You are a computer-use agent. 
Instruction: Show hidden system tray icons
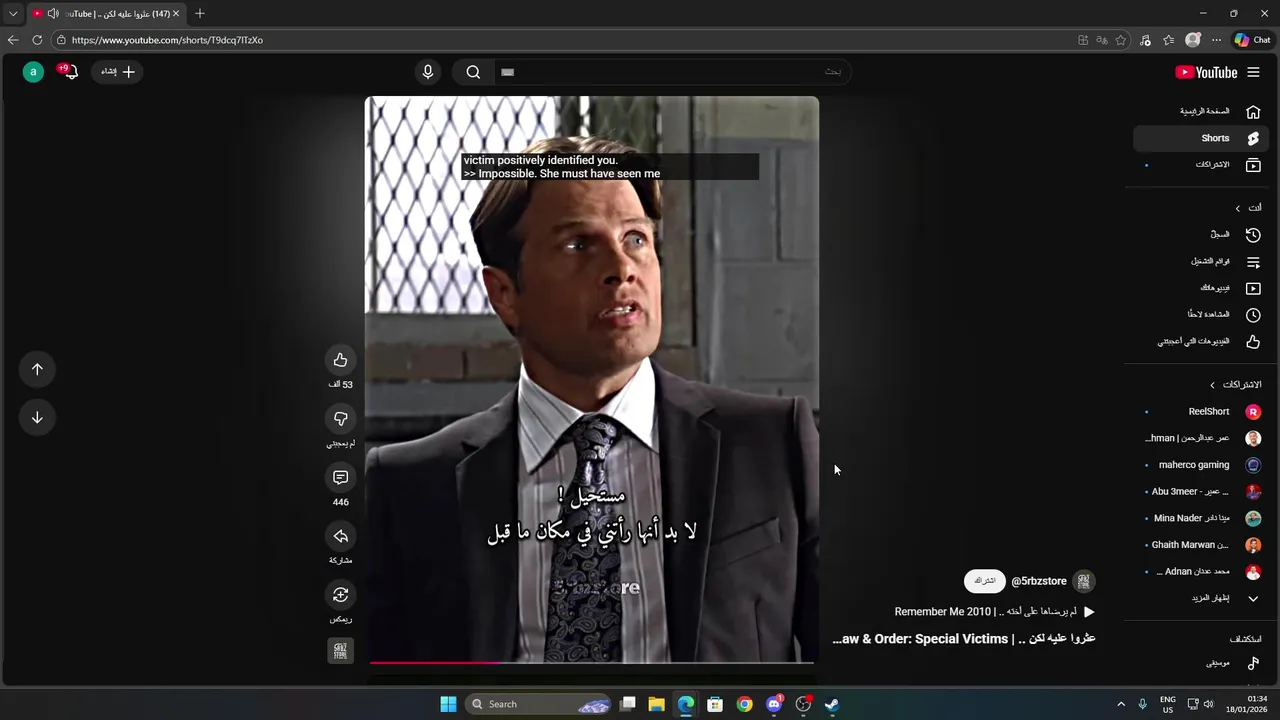1121,704
